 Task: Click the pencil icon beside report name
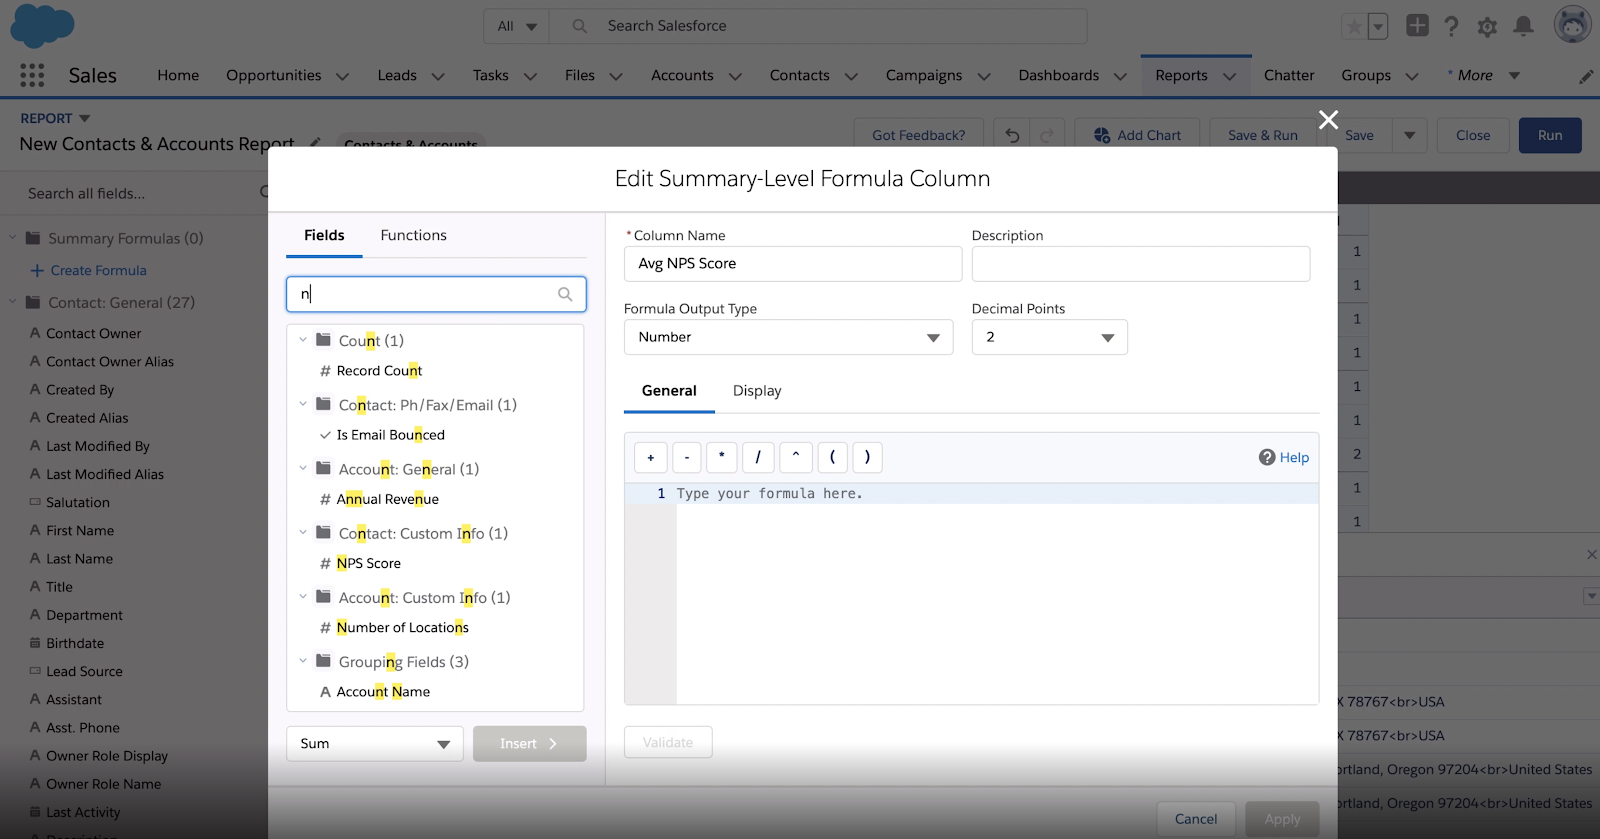315,143
